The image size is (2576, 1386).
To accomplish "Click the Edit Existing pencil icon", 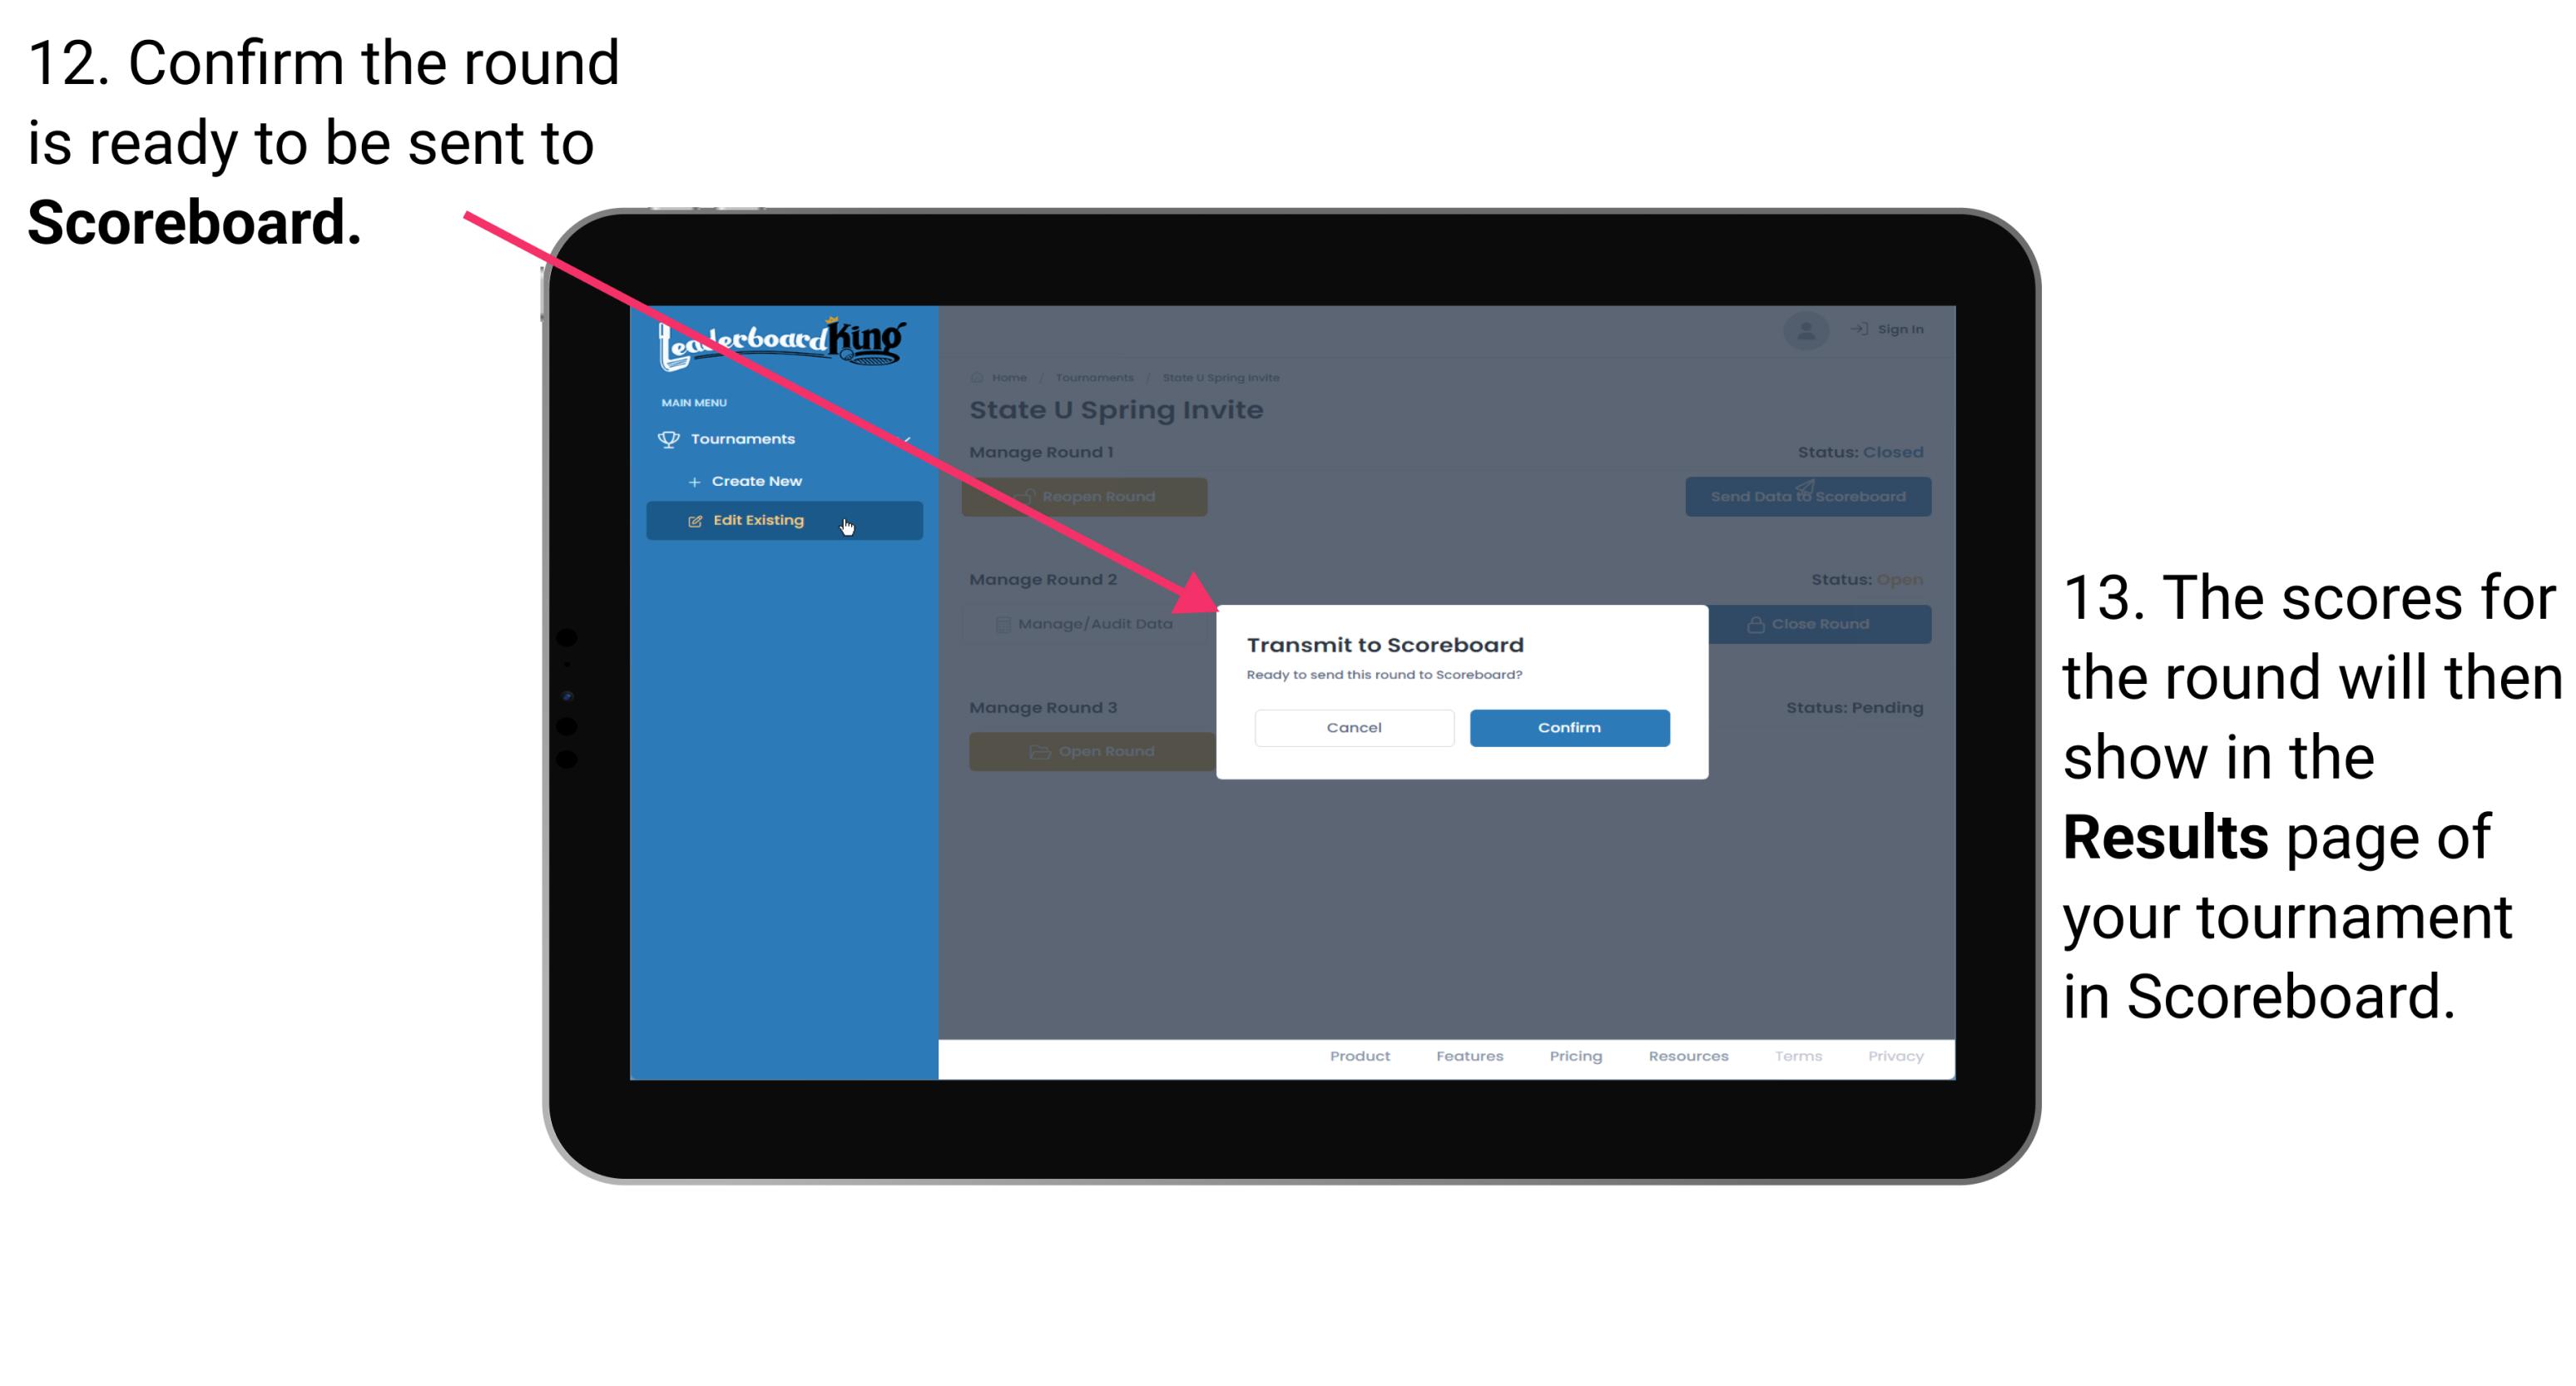I will (691, 519).
